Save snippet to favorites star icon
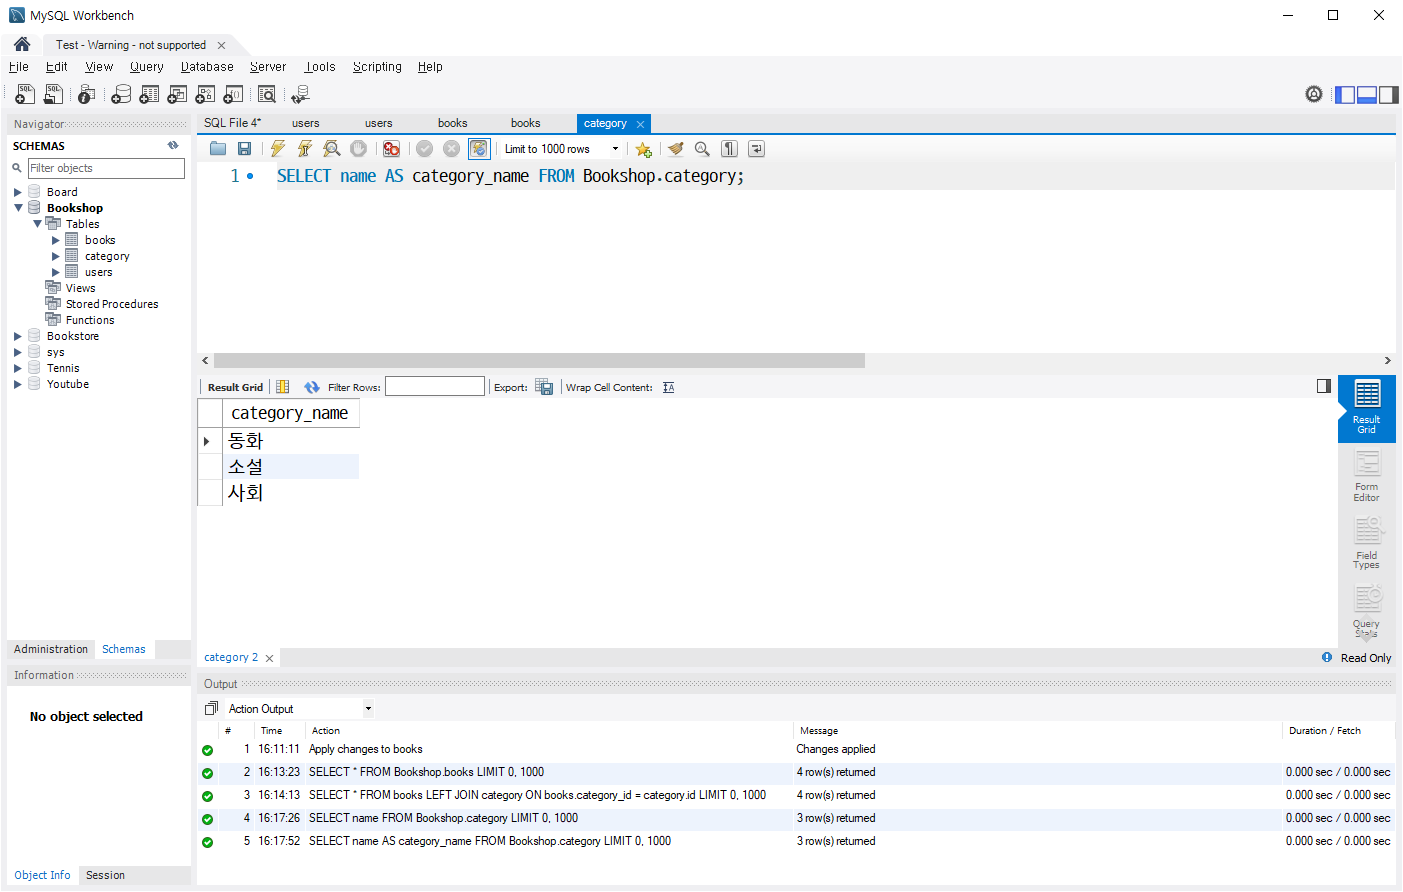 coord(643,149)
